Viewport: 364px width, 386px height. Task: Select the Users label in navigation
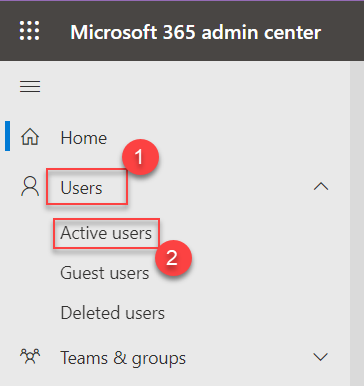pos(81,188)
